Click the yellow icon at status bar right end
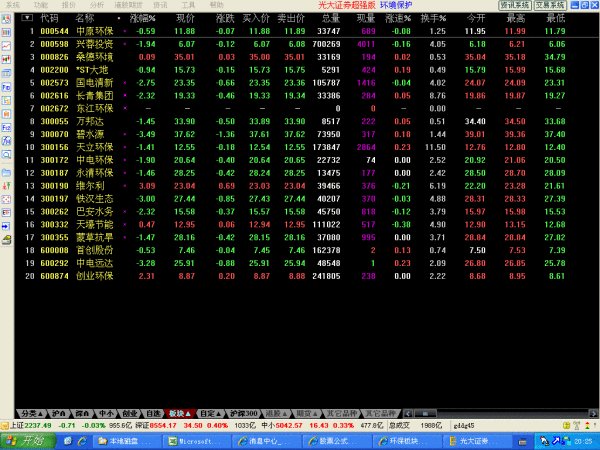This screenshot has height=450, width=600. 566,425
